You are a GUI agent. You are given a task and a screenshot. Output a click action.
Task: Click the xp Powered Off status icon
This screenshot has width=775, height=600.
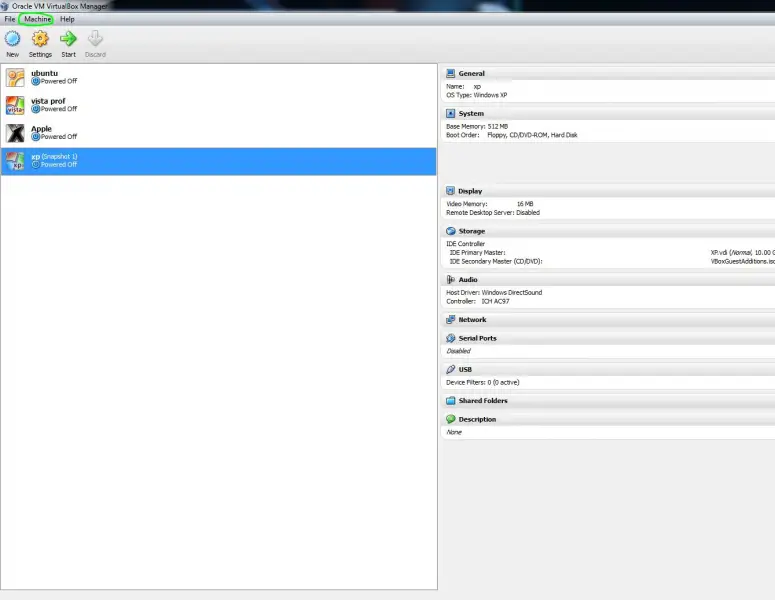click(x=36, y=164)
